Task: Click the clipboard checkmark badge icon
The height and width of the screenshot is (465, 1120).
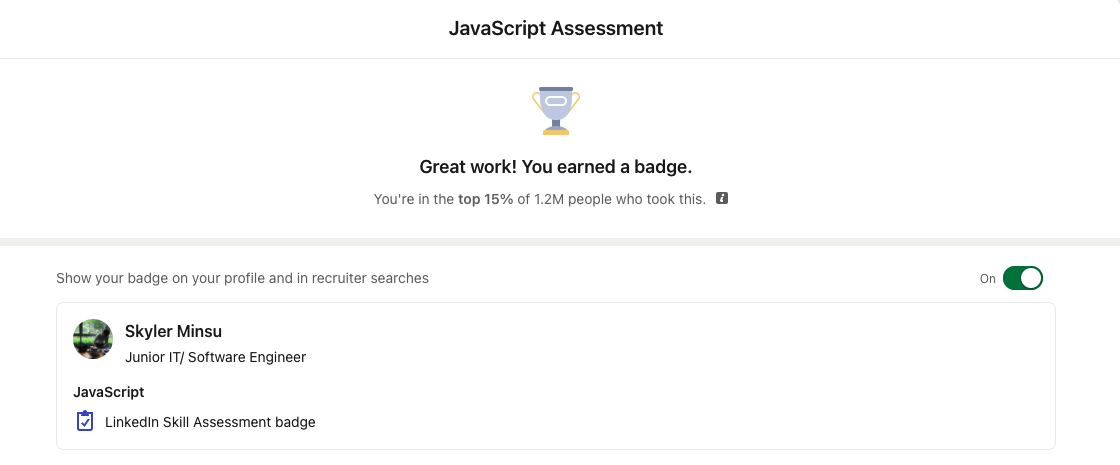Action: (84, 421)
